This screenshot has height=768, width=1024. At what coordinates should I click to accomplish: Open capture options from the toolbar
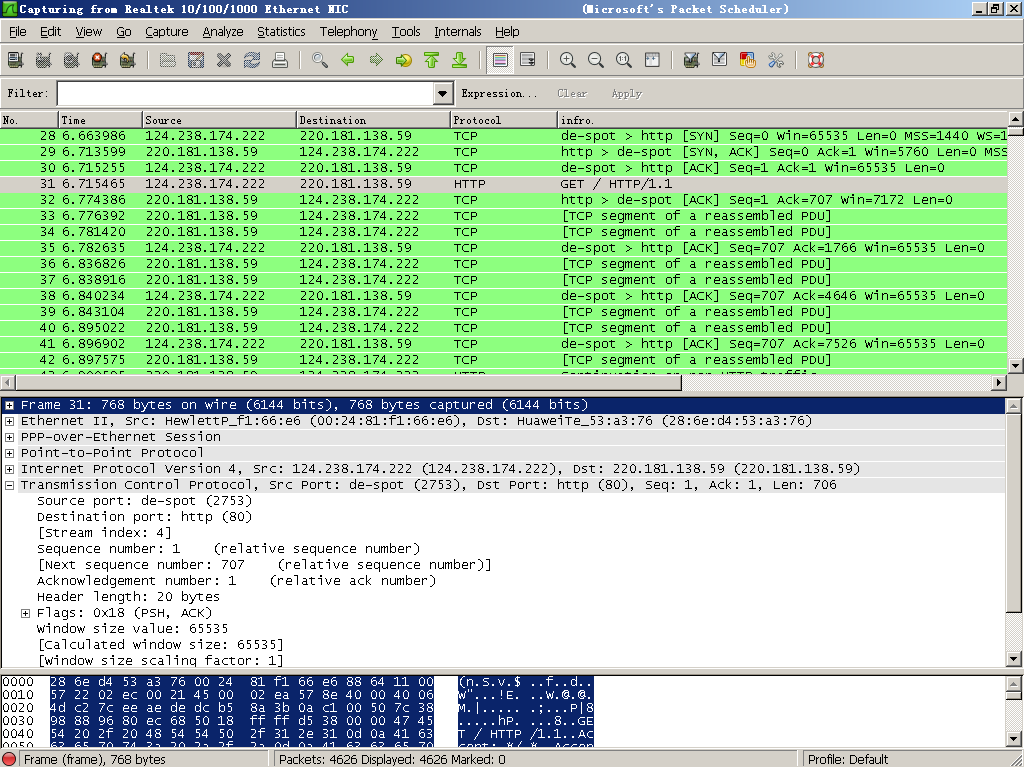[x=44, y=60]
